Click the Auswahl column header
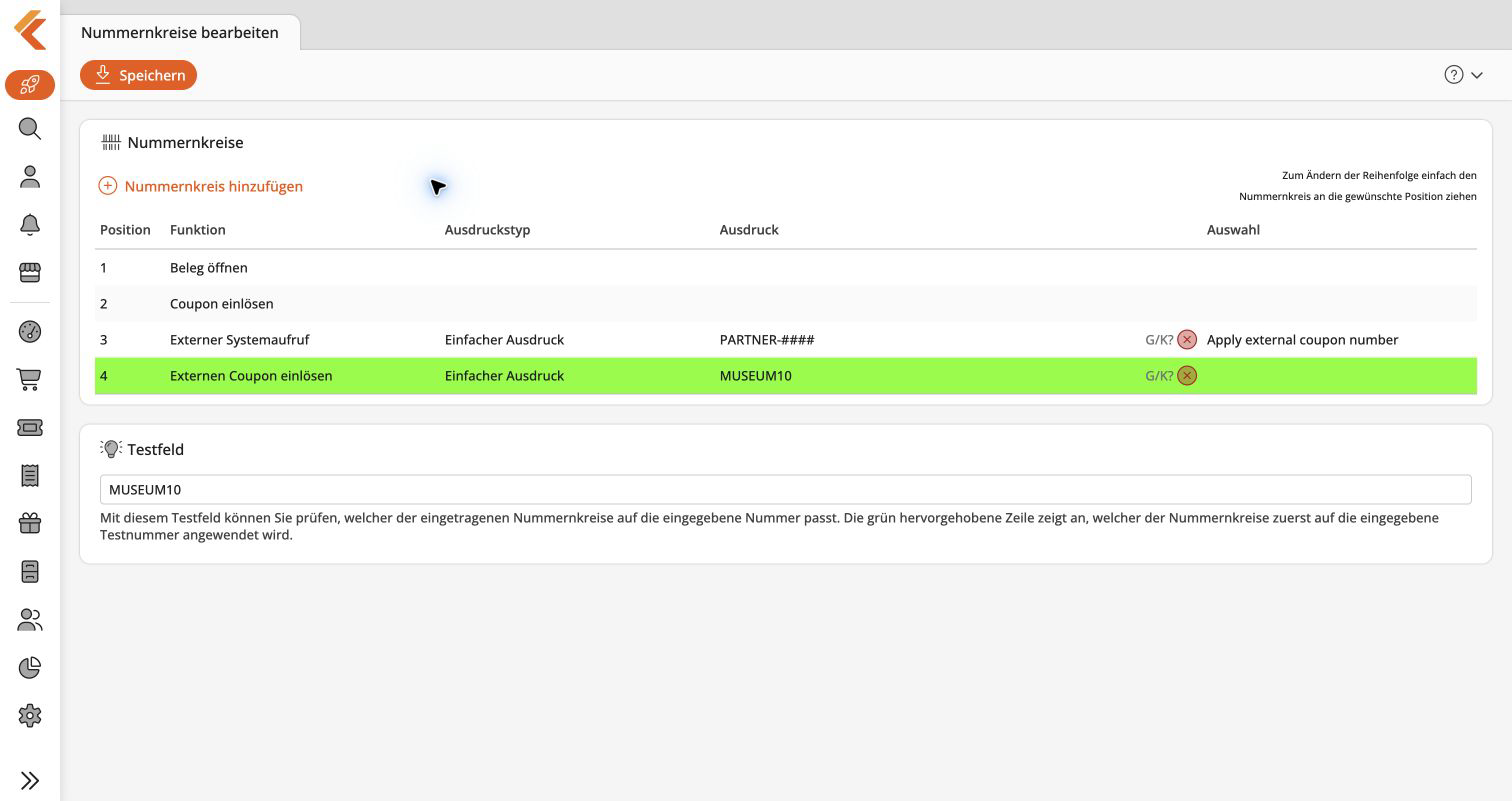This screenshot has width=1512, height=801. pyautogui.click(x=1233, y=230)
